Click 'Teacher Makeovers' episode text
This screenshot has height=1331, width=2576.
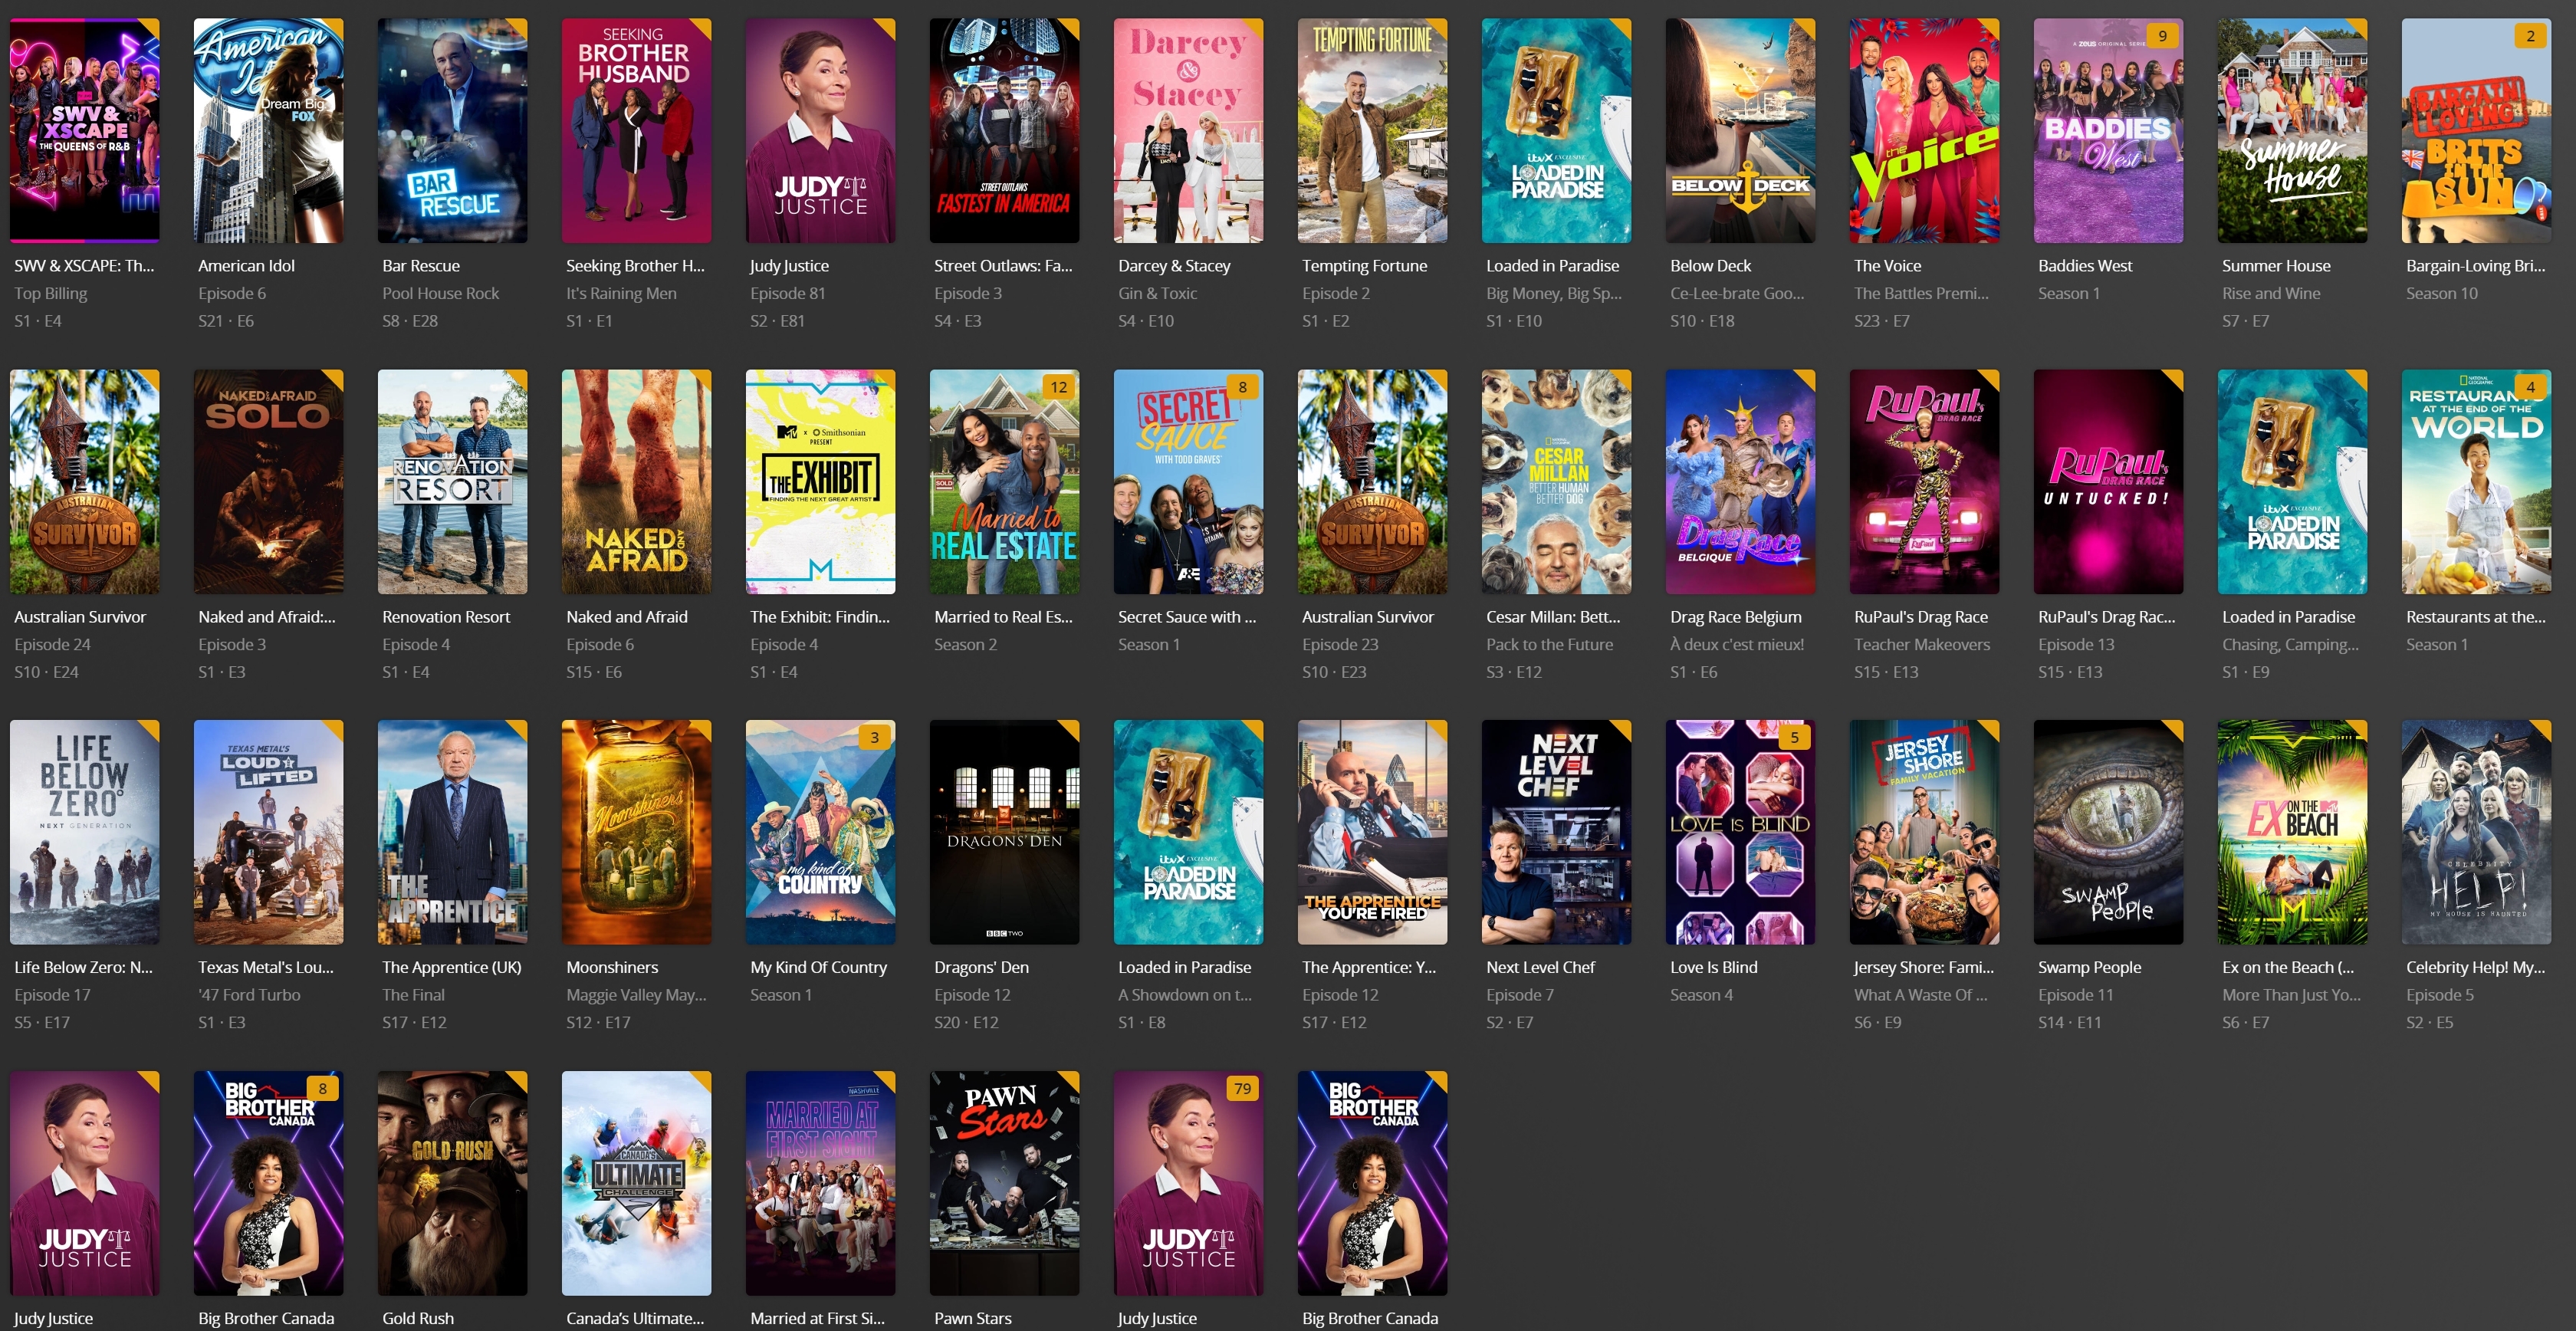[x=1921, y=645]
